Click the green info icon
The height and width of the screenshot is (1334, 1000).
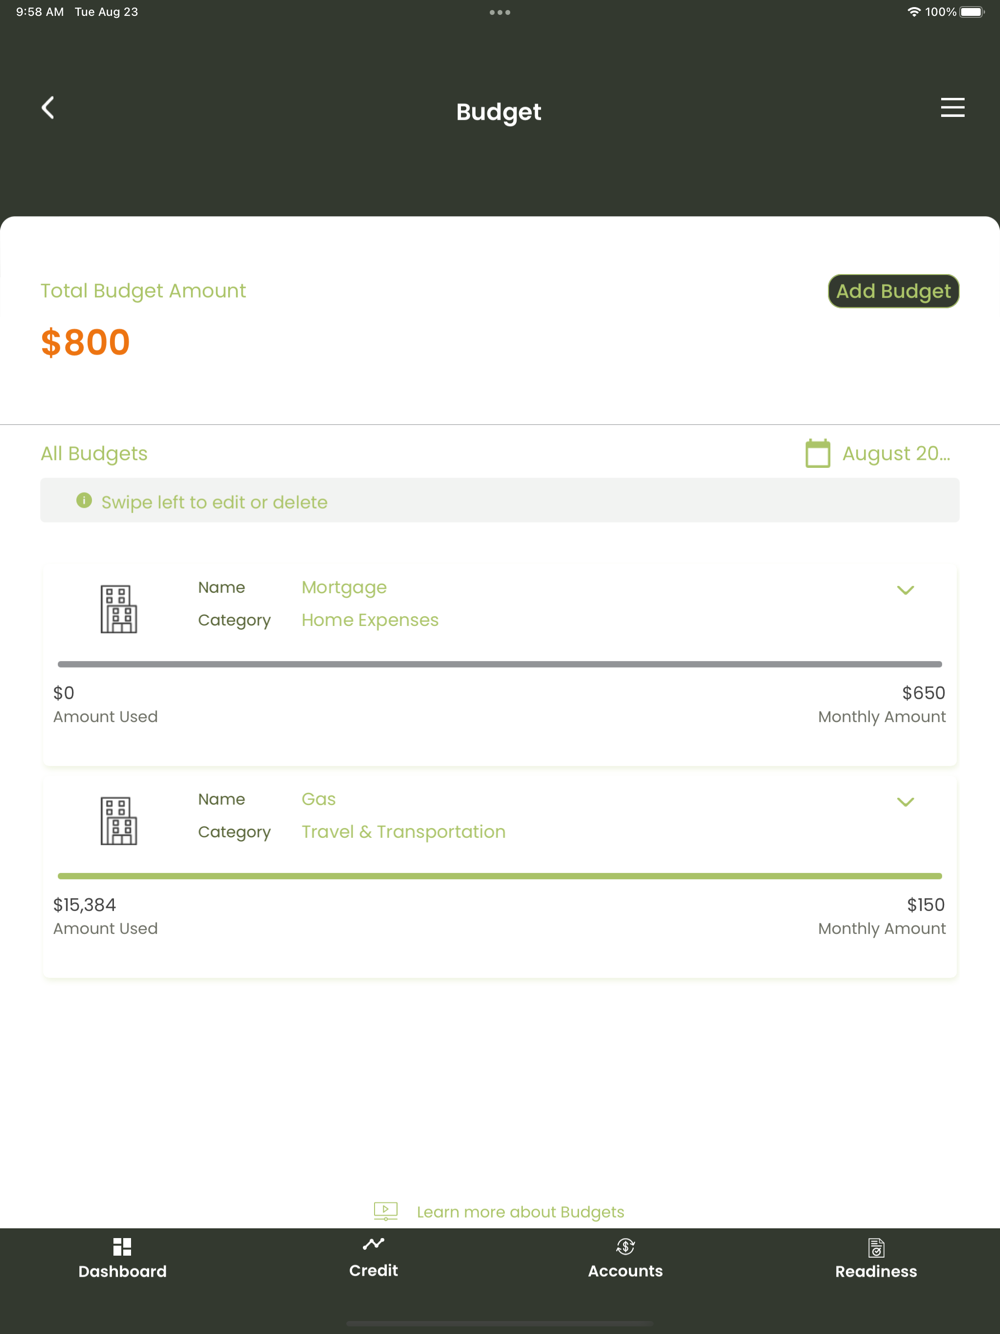point(84,501)
